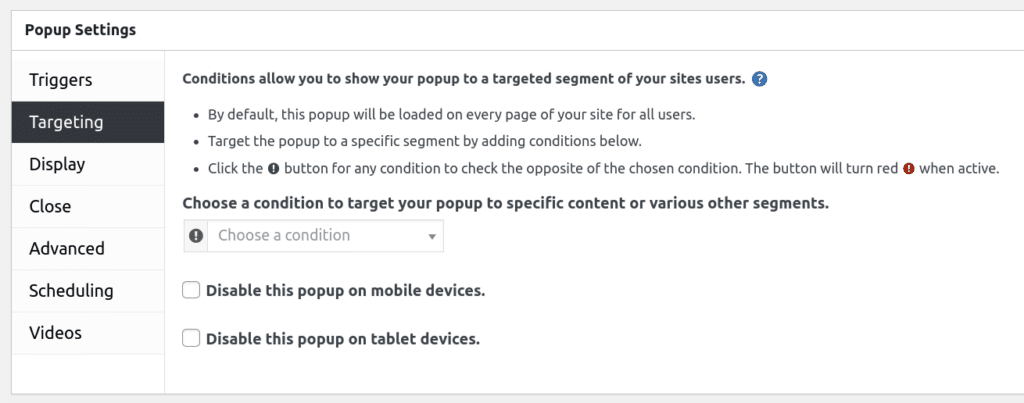Switch to the Display tab
This screenshot has width=1024, height=403.
[88, 165]
